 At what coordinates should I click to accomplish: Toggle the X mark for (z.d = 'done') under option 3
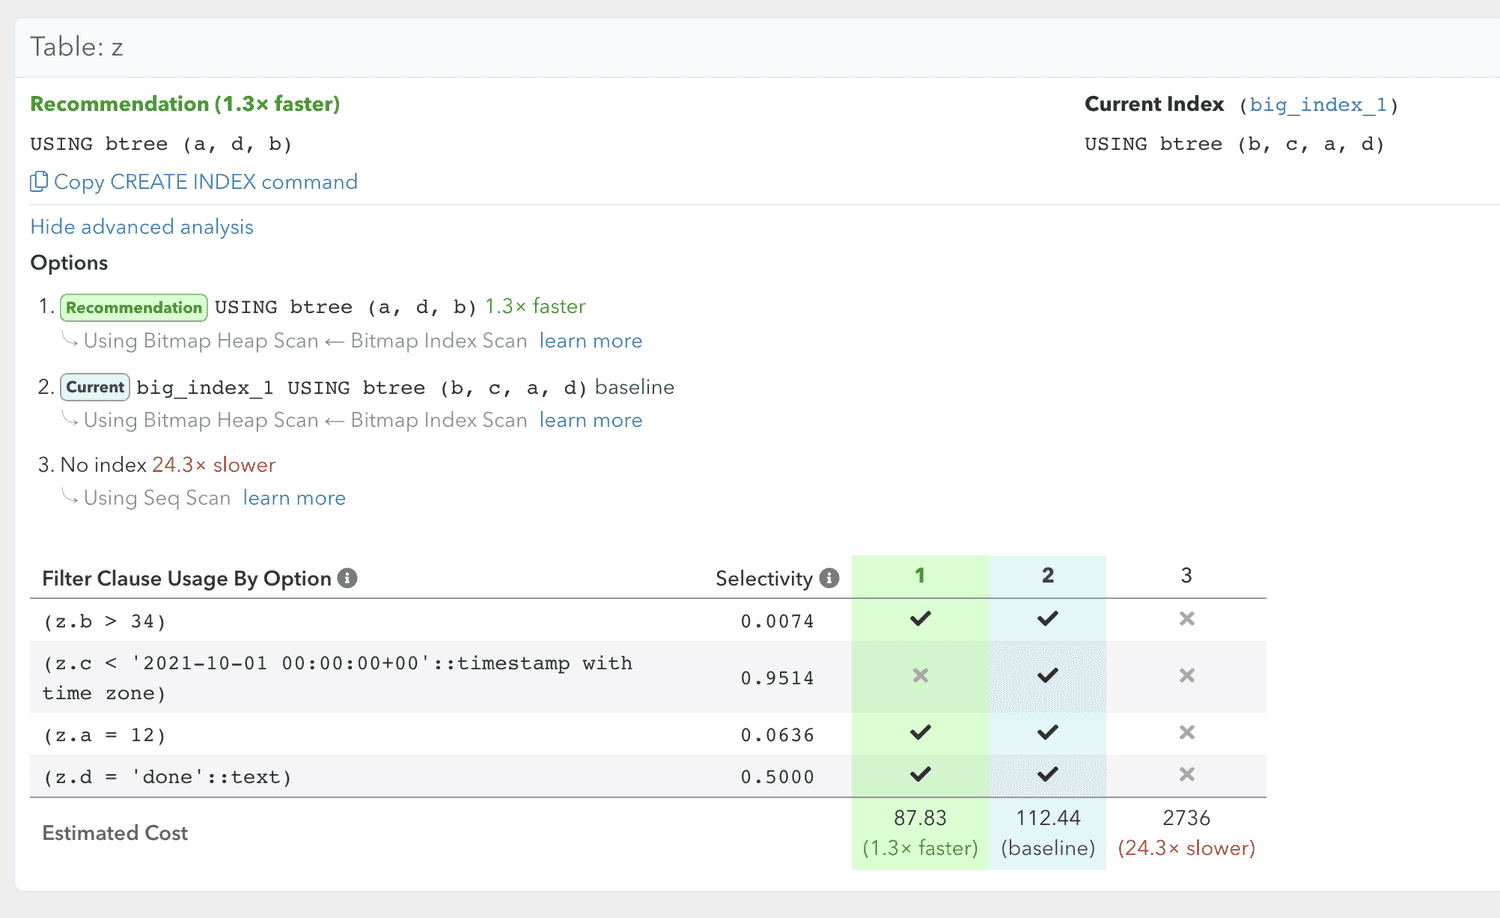[1186, 775]
